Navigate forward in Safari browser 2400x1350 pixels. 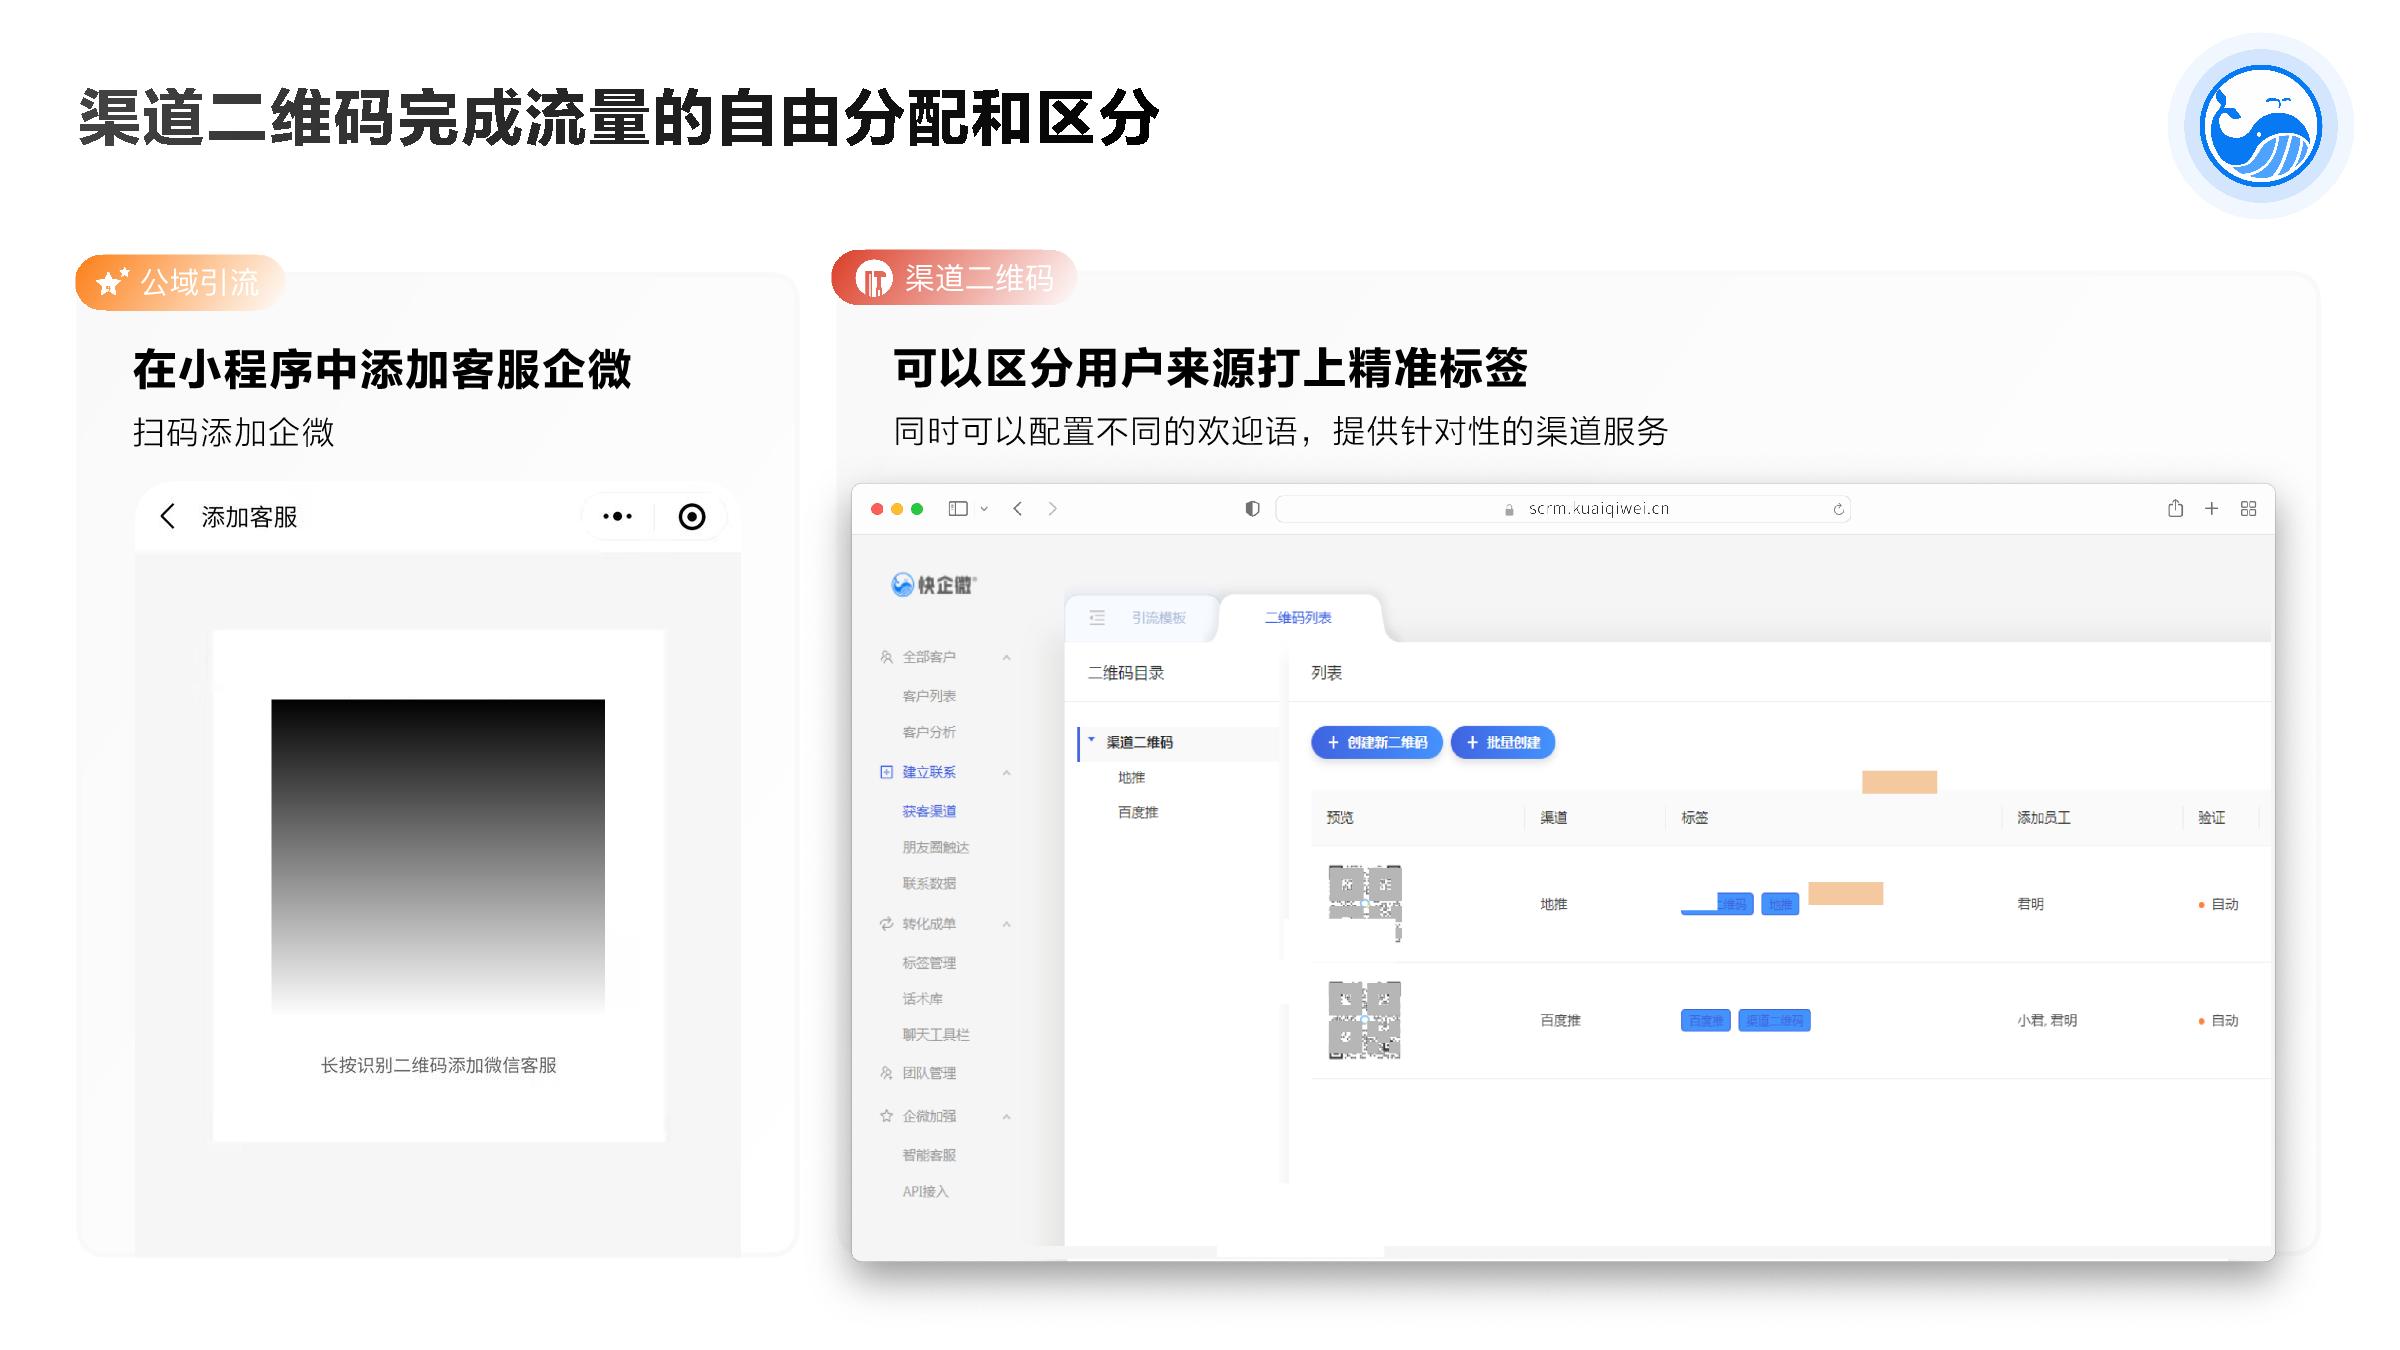point(1052,508)
